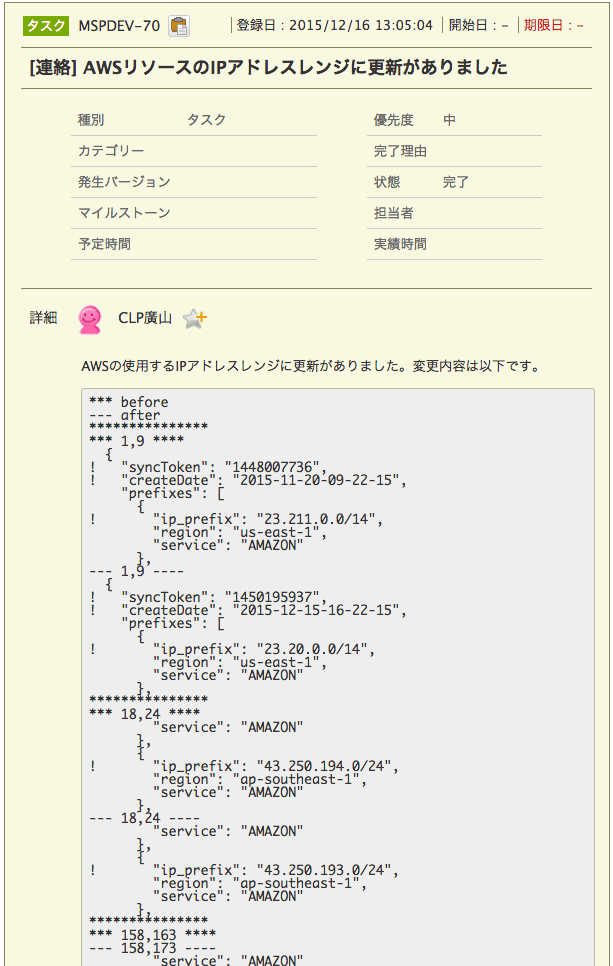Click the star-plus icon beside CLP廣山
Screen dimensions: 613x966
(195, 319)
